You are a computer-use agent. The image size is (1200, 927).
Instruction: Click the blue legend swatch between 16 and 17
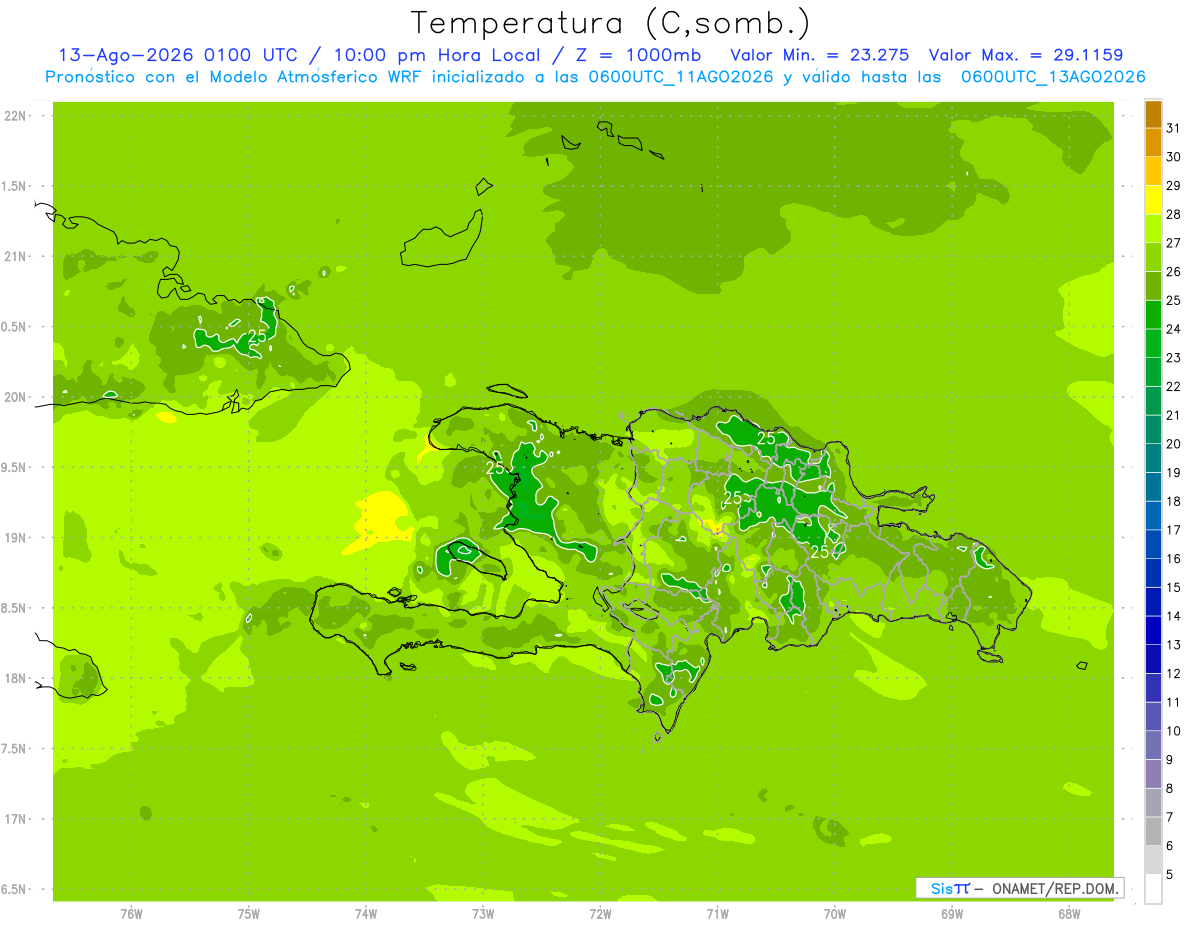(1153, 544)
